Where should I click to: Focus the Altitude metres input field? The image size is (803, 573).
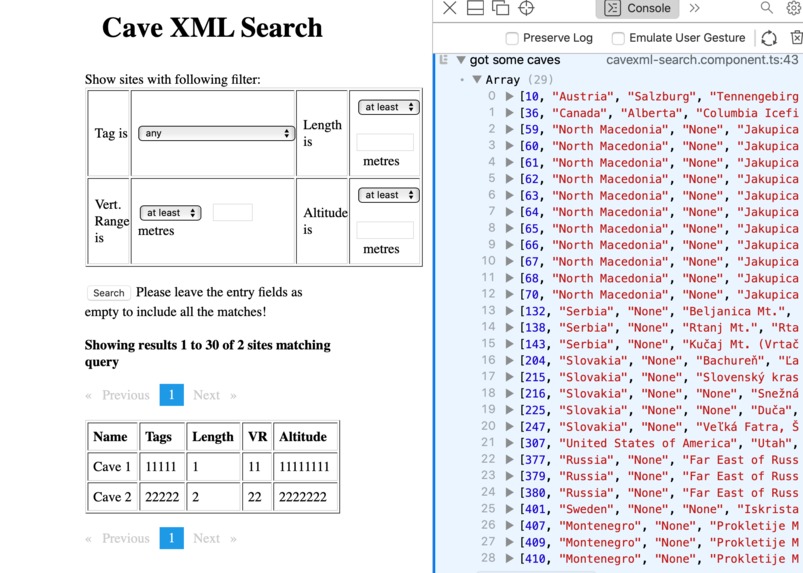[385, 230]
